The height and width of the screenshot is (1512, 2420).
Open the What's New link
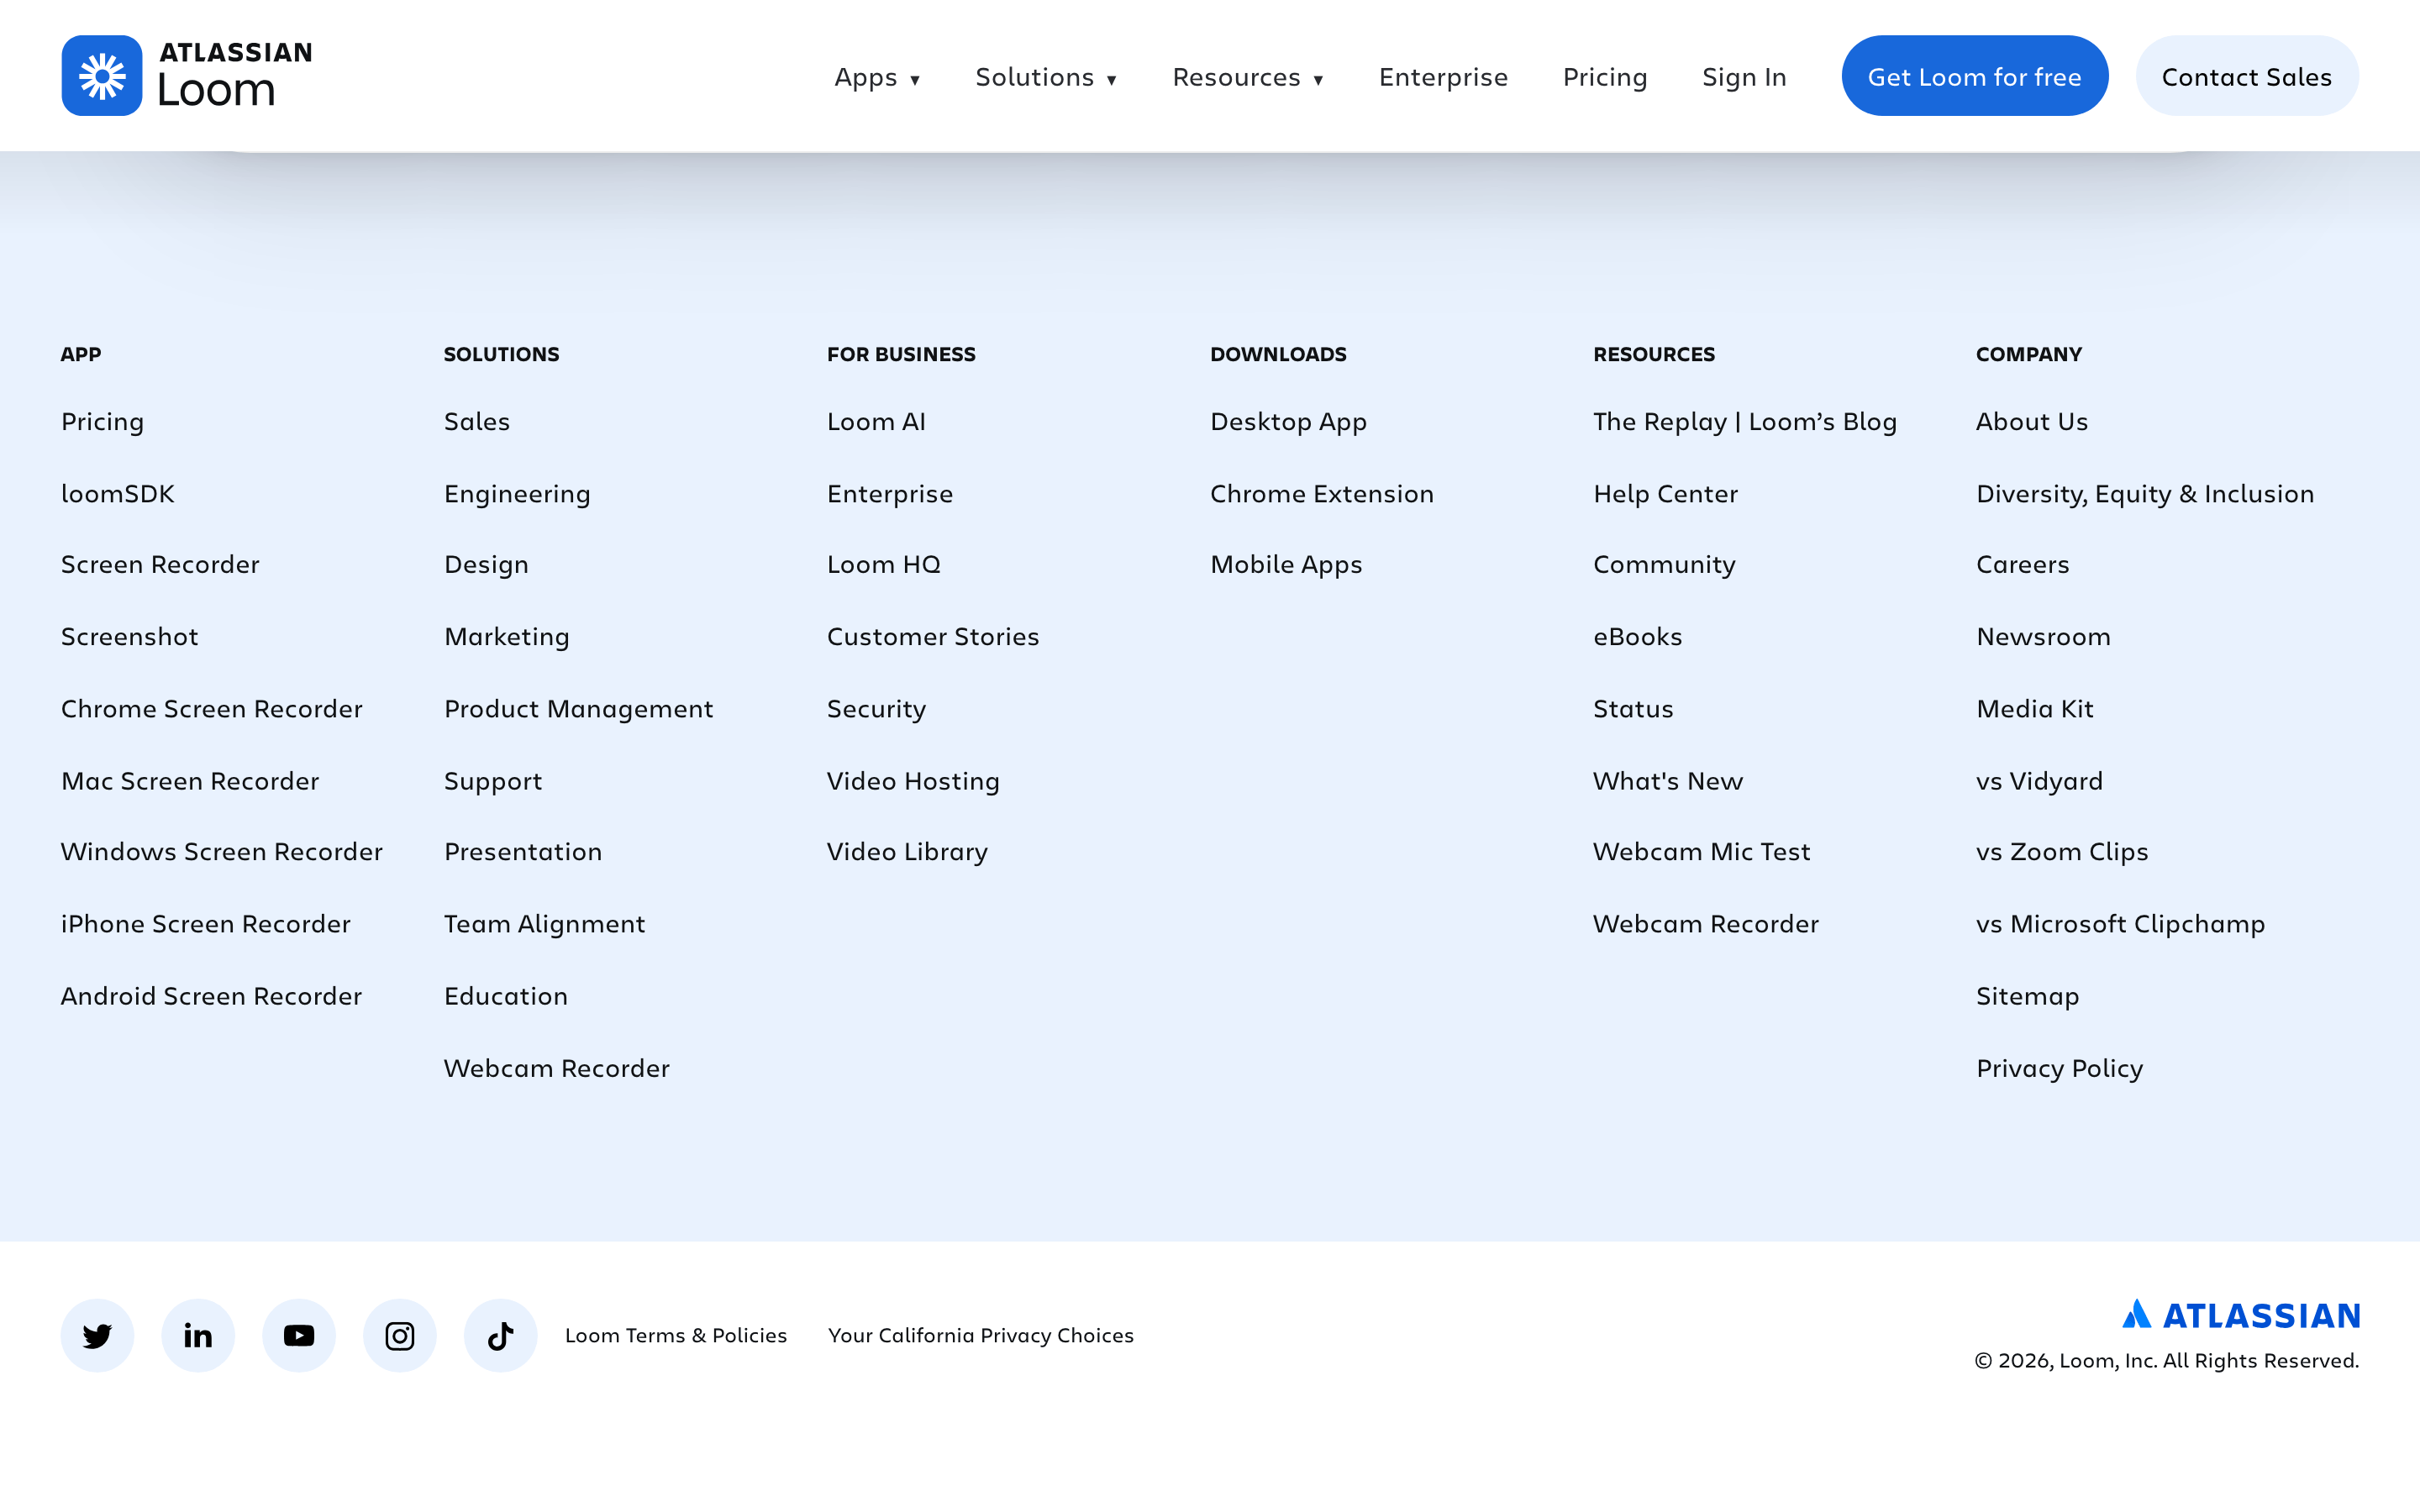click(x=1668, y=780)
